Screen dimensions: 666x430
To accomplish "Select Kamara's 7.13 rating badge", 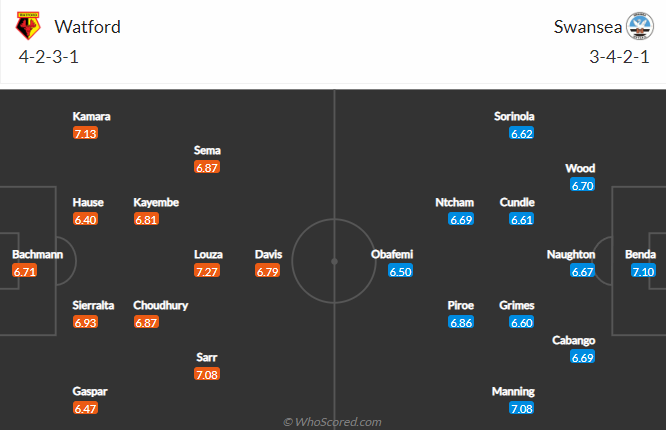I will click(85, 133).
